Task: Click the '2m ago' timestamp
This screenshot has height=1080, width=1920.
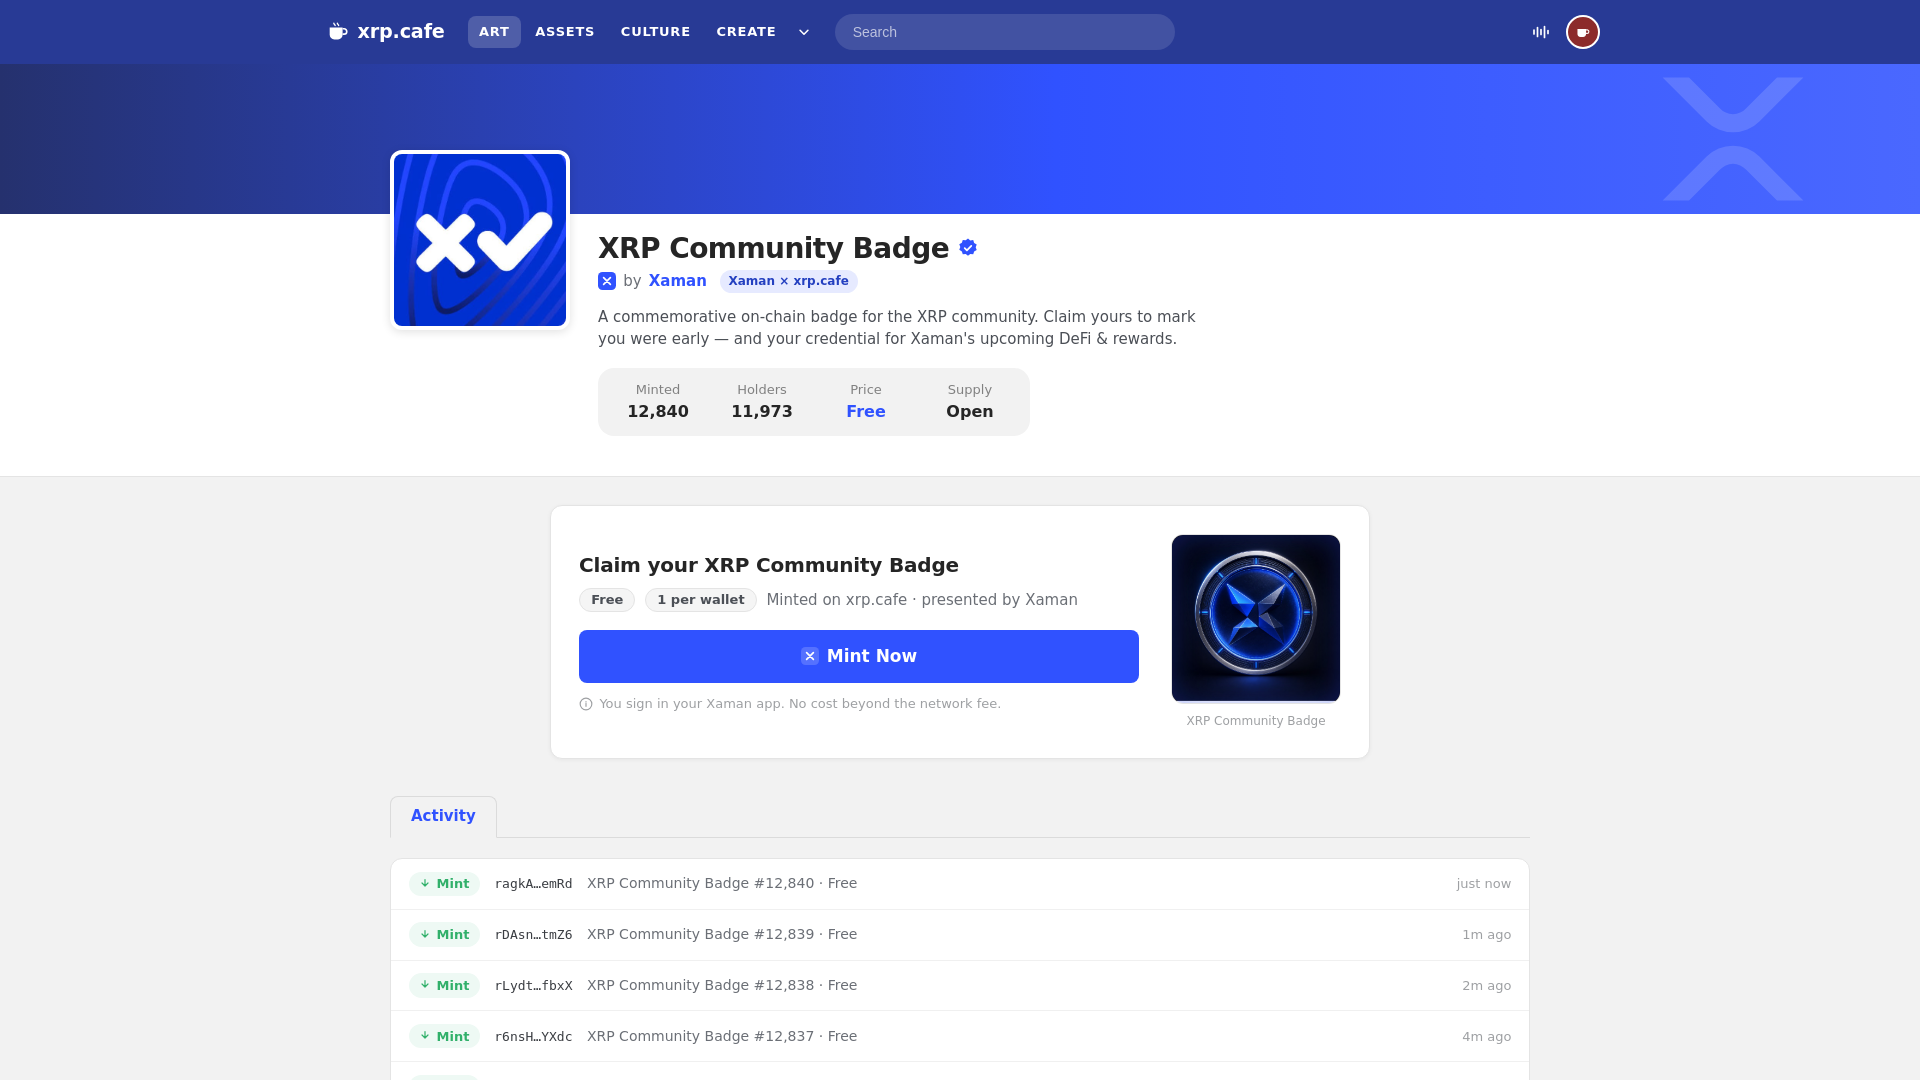Action: click(1487, 986)
